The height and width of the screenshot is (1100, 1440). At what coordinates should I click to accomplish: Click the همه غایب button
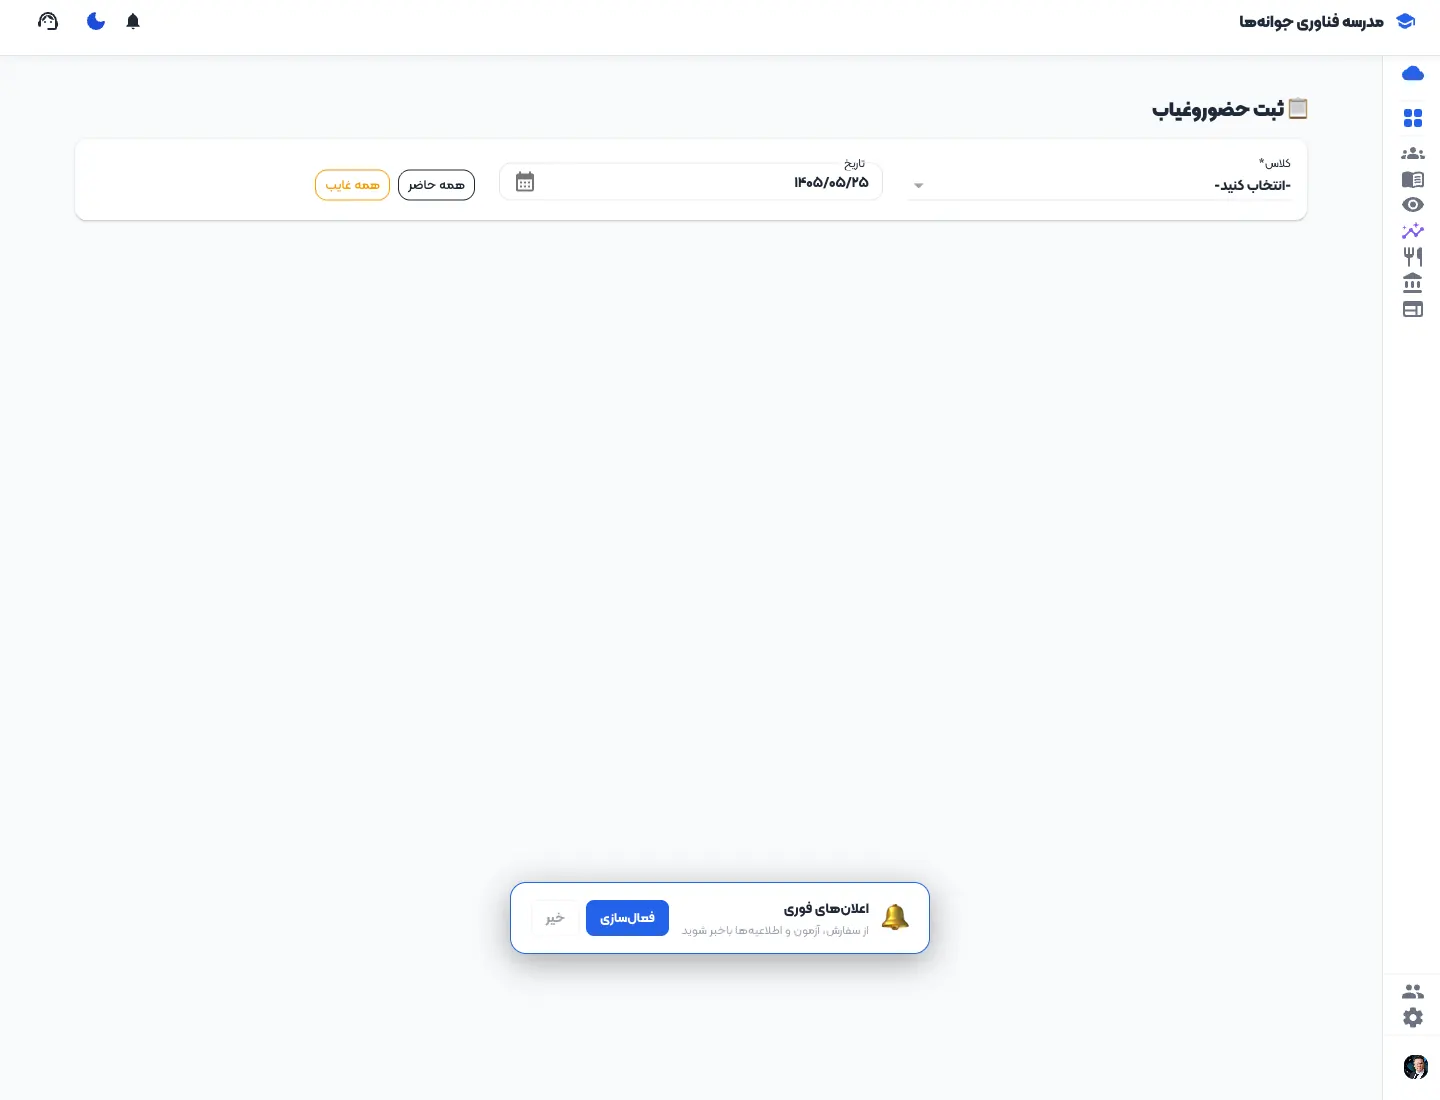click(352, 185)
